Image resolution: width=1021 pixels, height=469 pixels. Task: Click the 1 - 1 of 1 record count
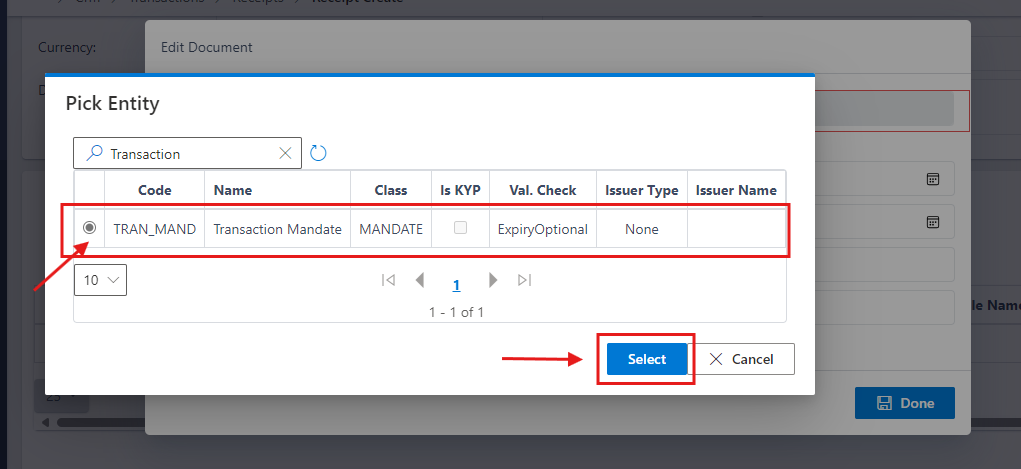456,312
